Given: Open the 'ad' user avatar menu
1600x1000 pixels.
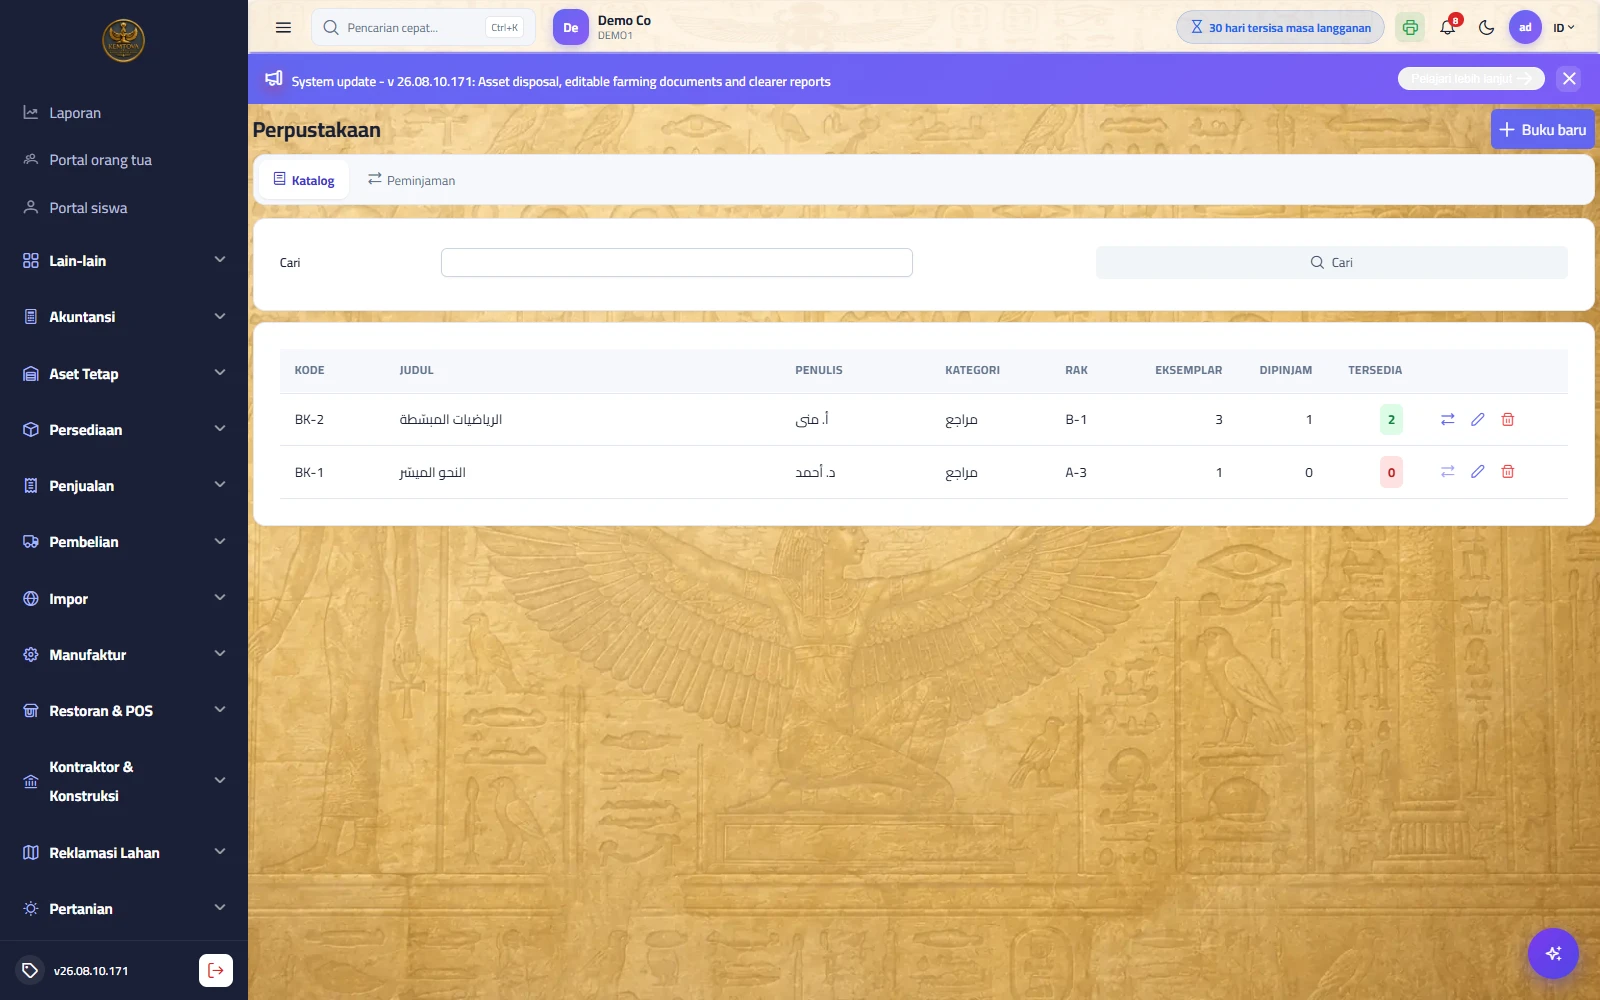Looking at the screenshot, I should click(1525, 28).
